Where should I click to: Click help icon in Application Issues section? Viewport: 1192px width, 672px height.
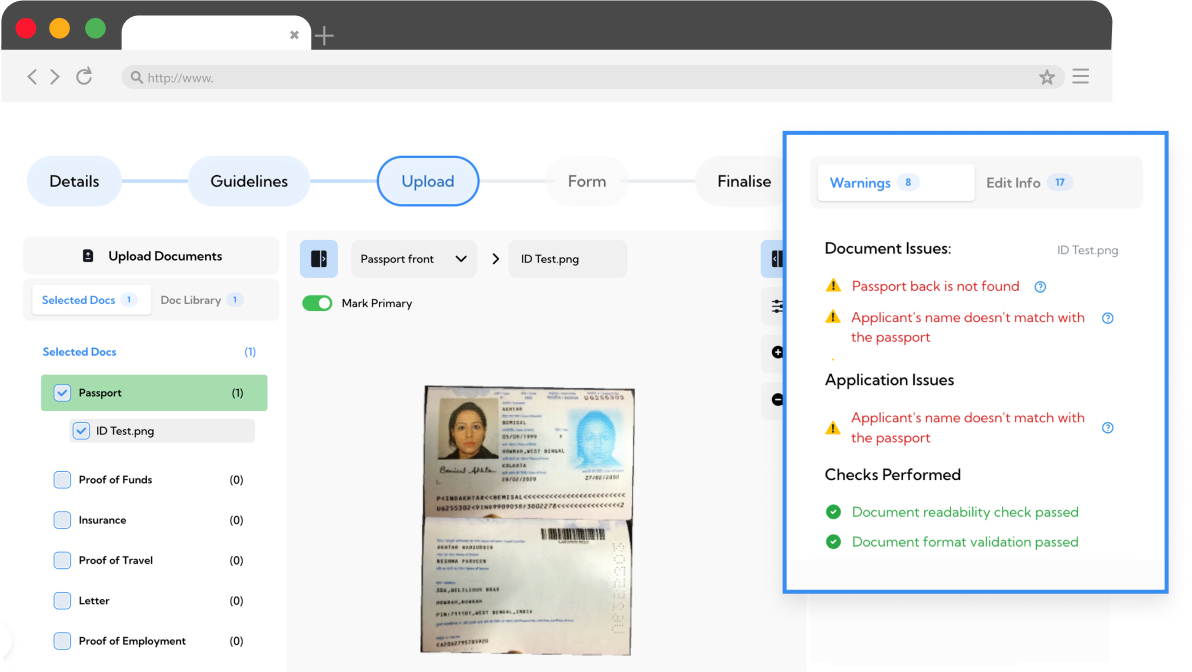pyautogui.click(x=1107, y=428)
